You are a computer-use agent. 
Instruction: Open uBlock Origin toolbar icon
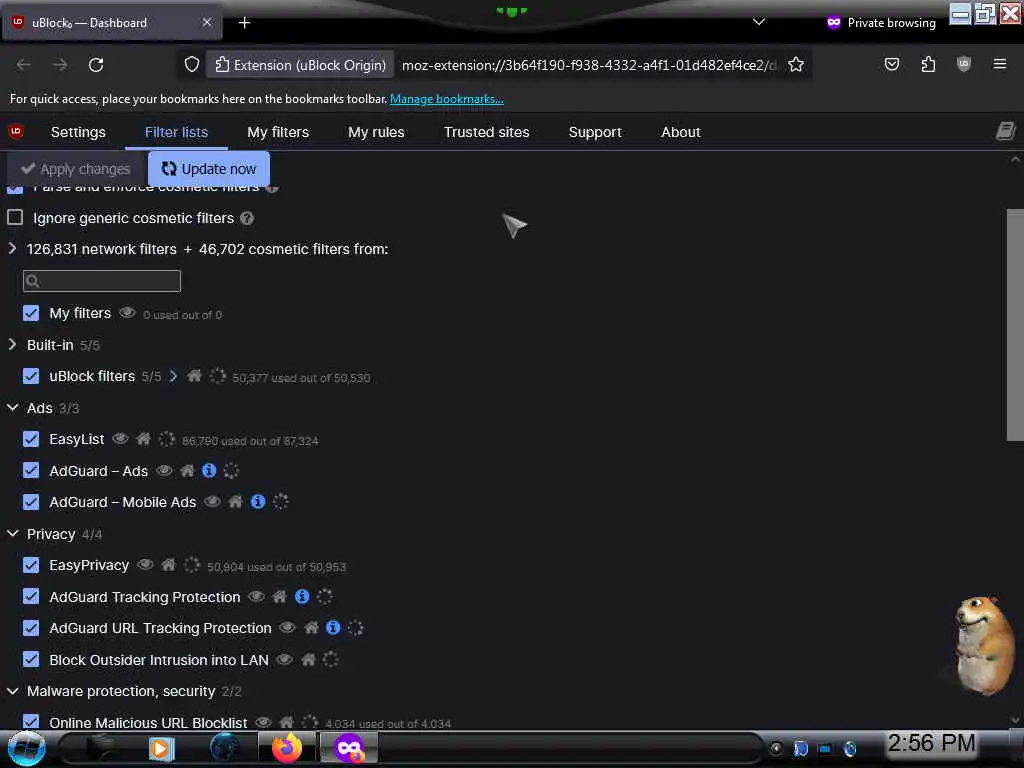(x=964, y=64)
